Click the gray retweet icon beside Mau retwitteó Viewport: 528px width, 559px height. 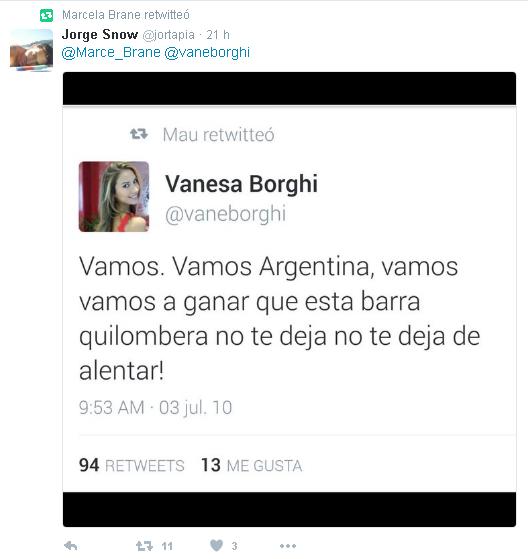click(139, 134)
